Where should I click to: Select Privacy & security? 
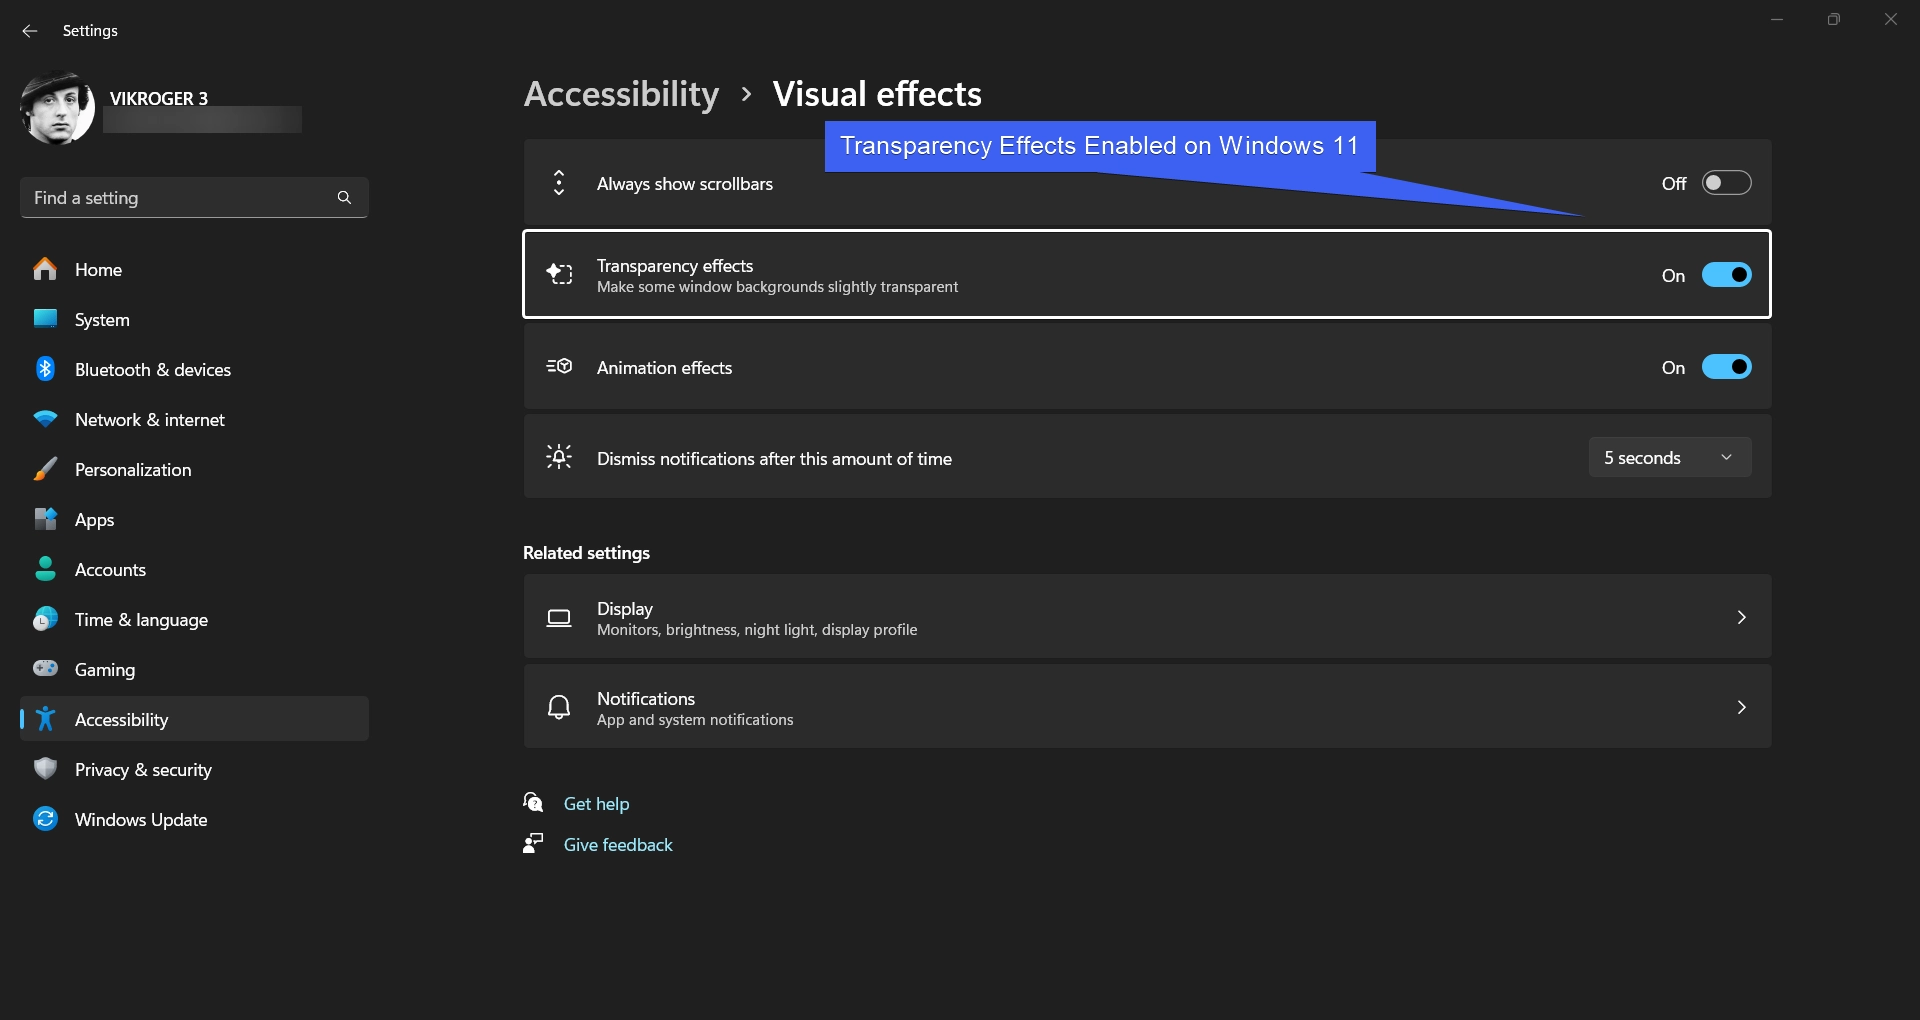pyautogui.click(x=194, y=769)
